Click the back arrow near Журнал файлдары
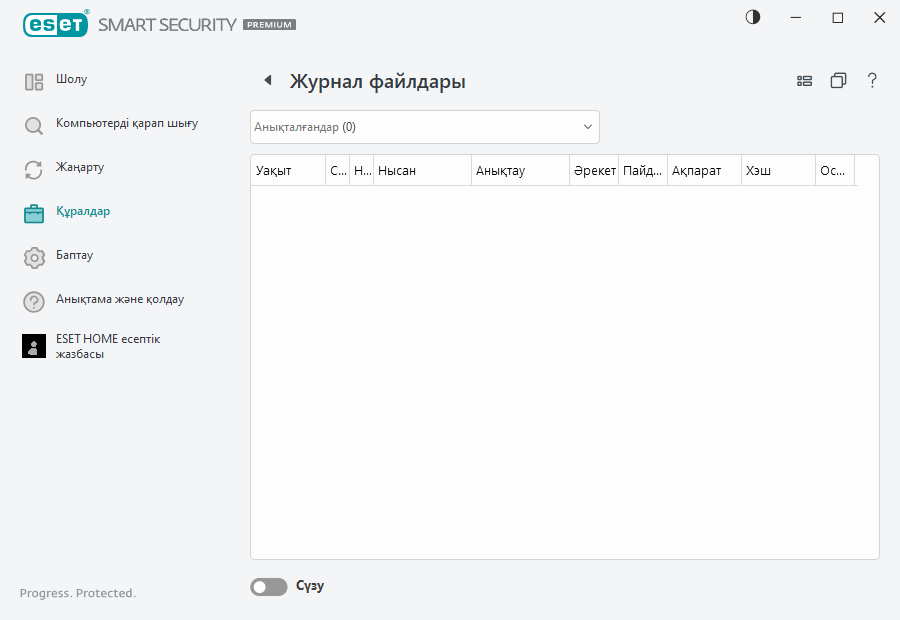 [x=266, y=80]
